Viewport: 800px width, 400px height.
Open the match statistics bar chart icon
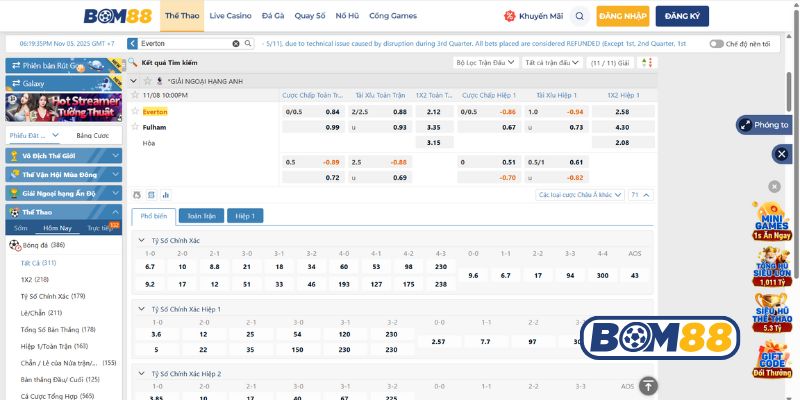165,195
